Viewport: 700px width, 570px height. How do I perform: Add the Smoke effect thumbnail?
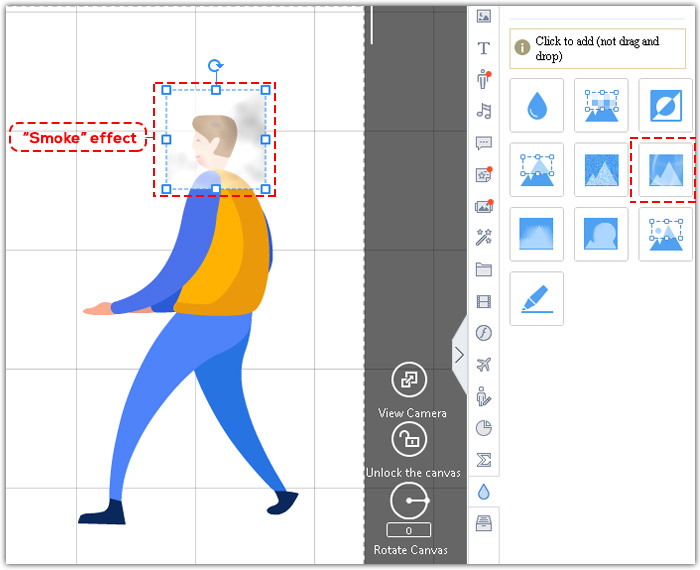click(x=666, y=170)
